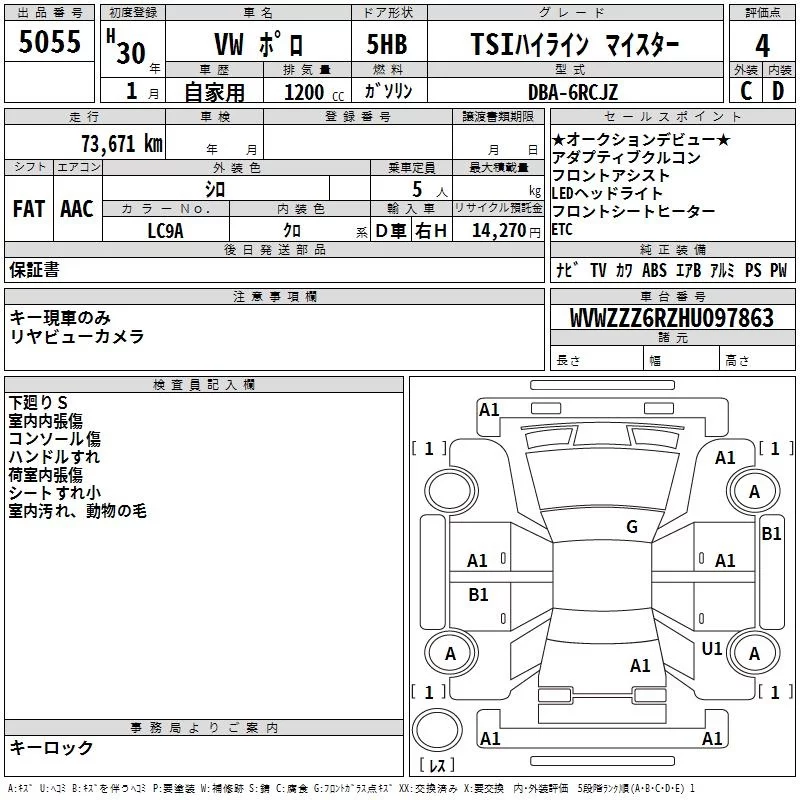Click the model code DBA-6RCJZ
Viewport: 800px width, 800px height.
(573, 92)
